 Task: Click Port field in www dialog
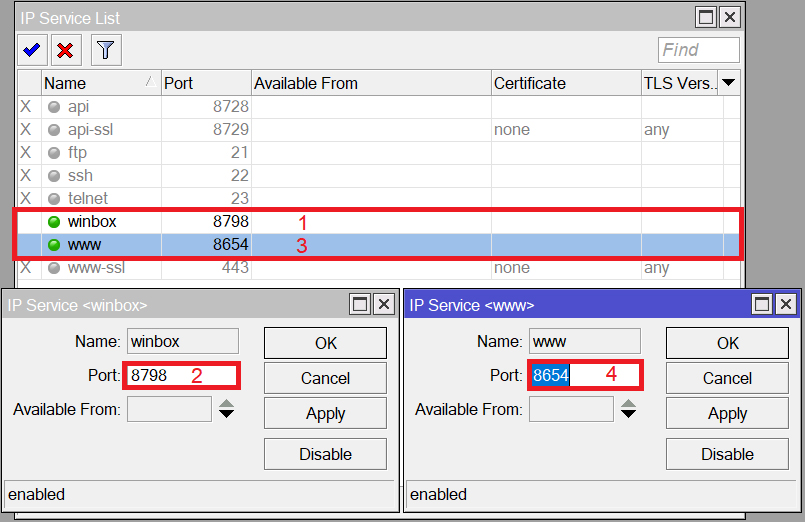[x=585, y=376]
